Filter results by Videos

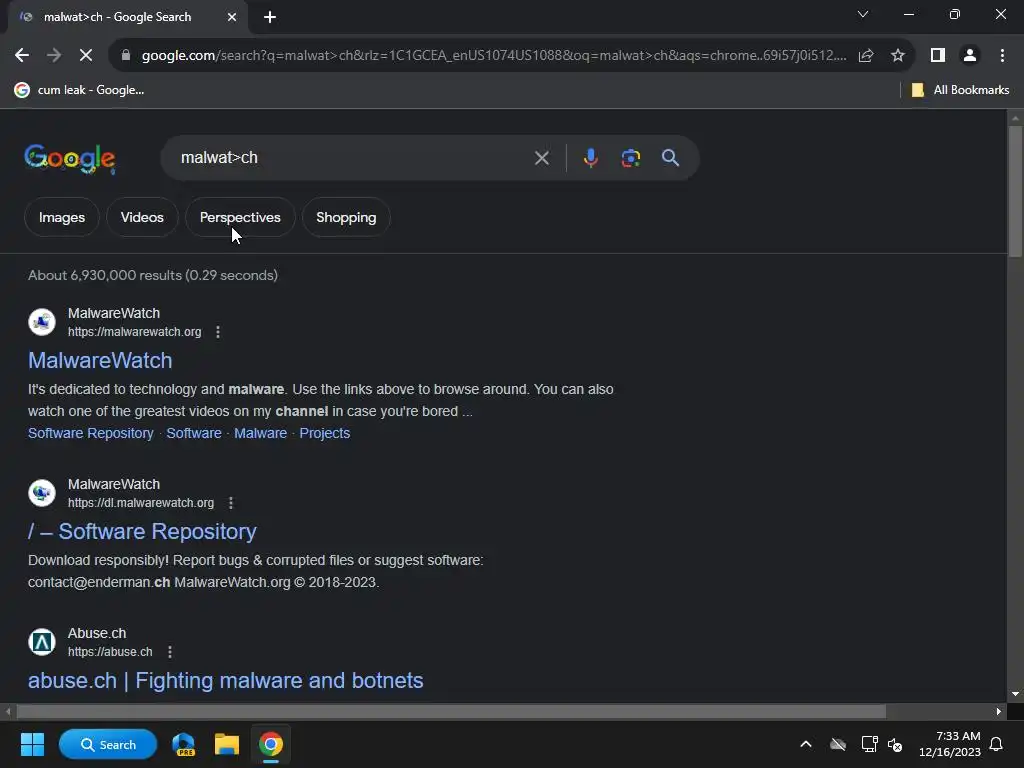pyautogui.click(x=142, y=217)
